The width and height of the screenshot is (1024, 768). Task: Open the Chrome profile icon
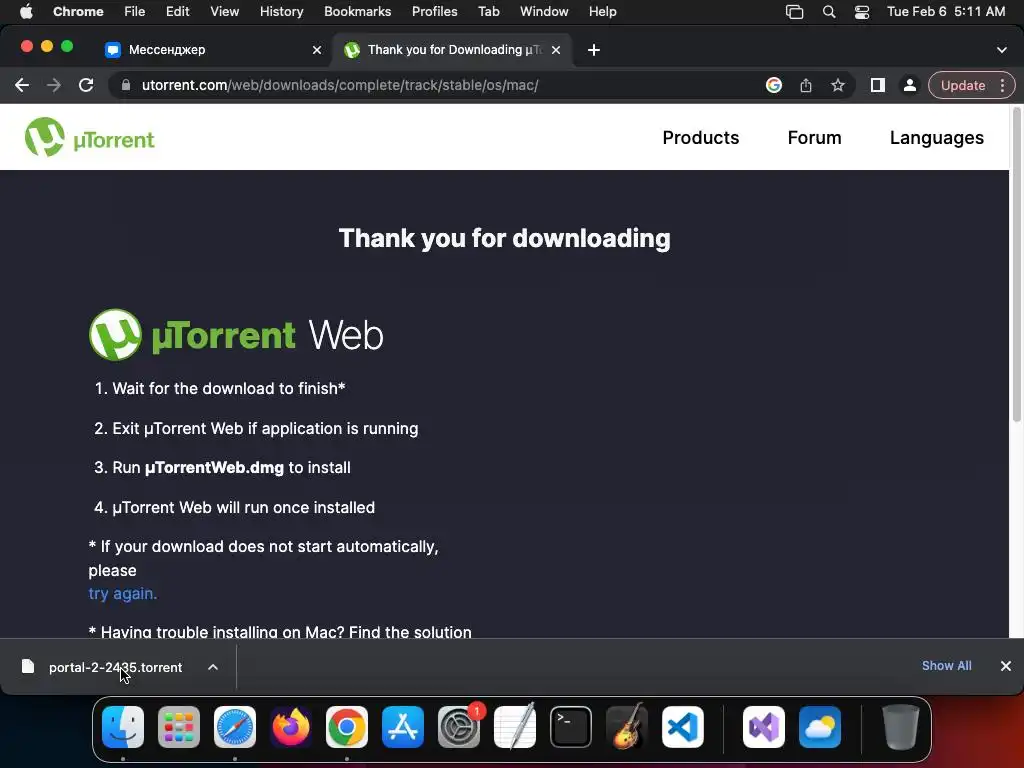(909, 85)
